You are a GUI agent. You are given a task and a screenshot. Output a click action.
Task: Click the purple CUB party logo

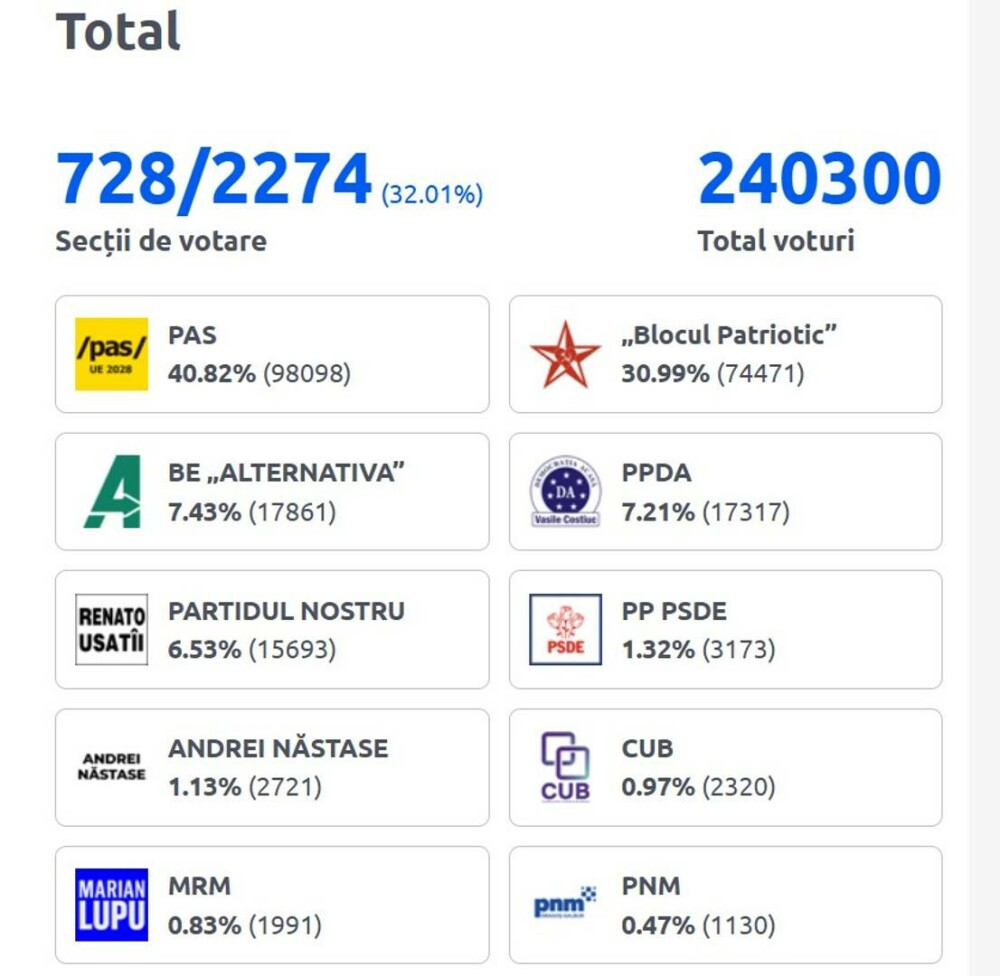pyautogui.click(x=565, y=767)
